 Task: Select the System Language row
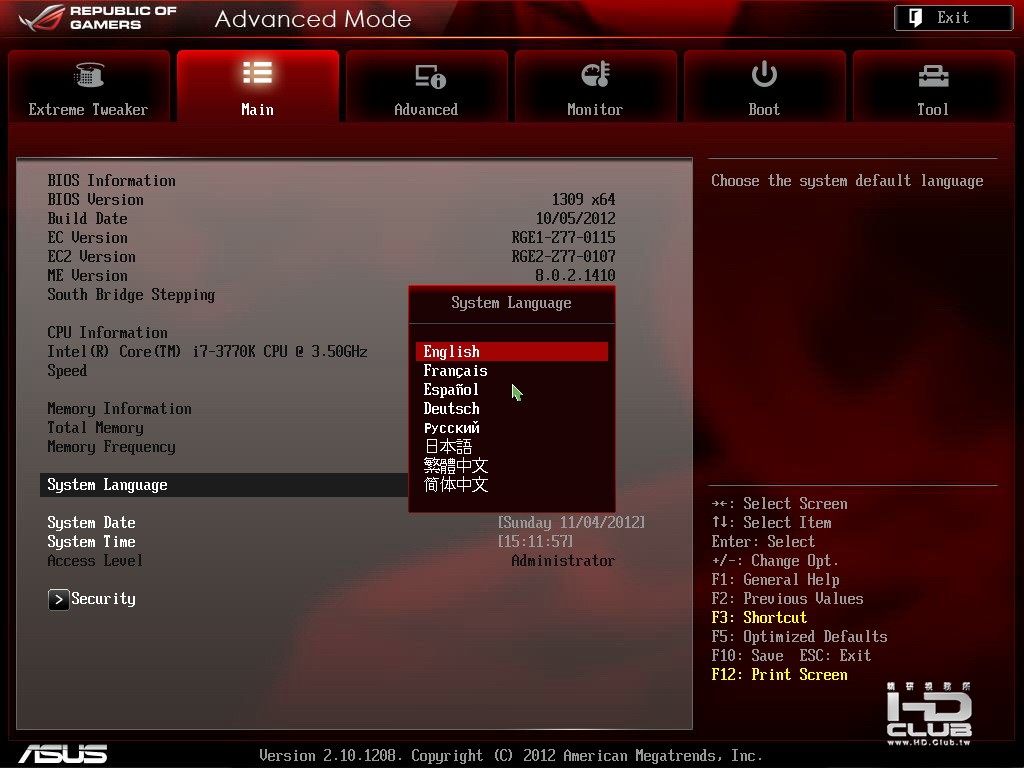tap(224, 485)
